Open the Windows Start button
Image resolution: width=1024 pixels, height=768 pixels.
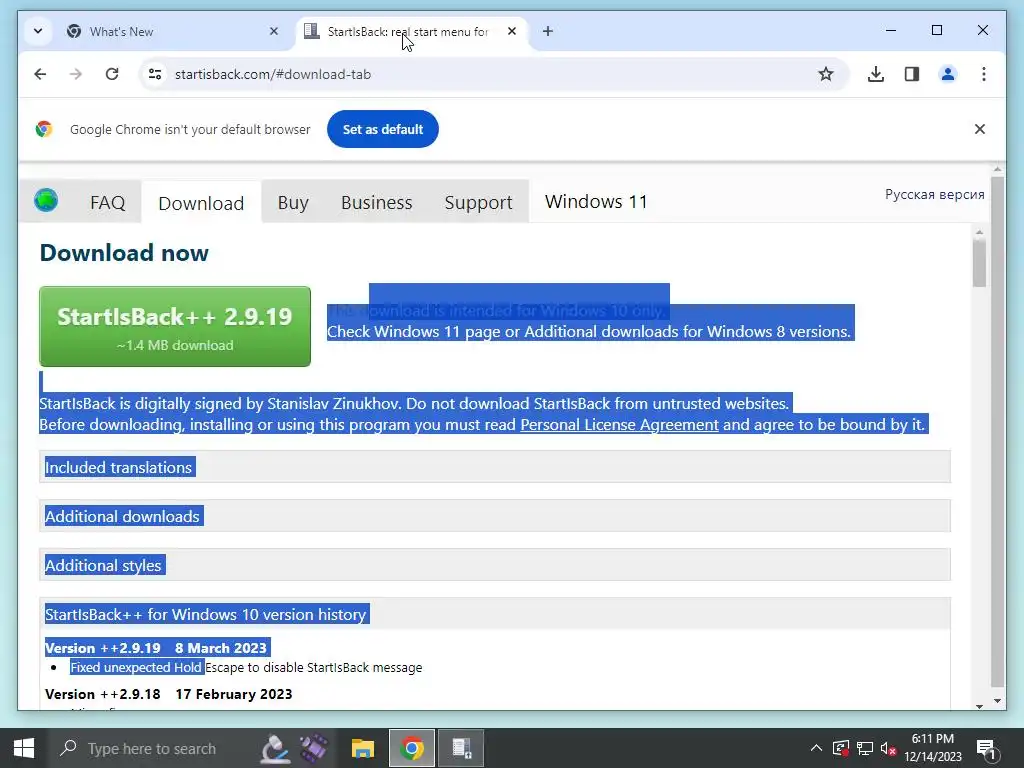pyautogui.click(x=24, y=748)
